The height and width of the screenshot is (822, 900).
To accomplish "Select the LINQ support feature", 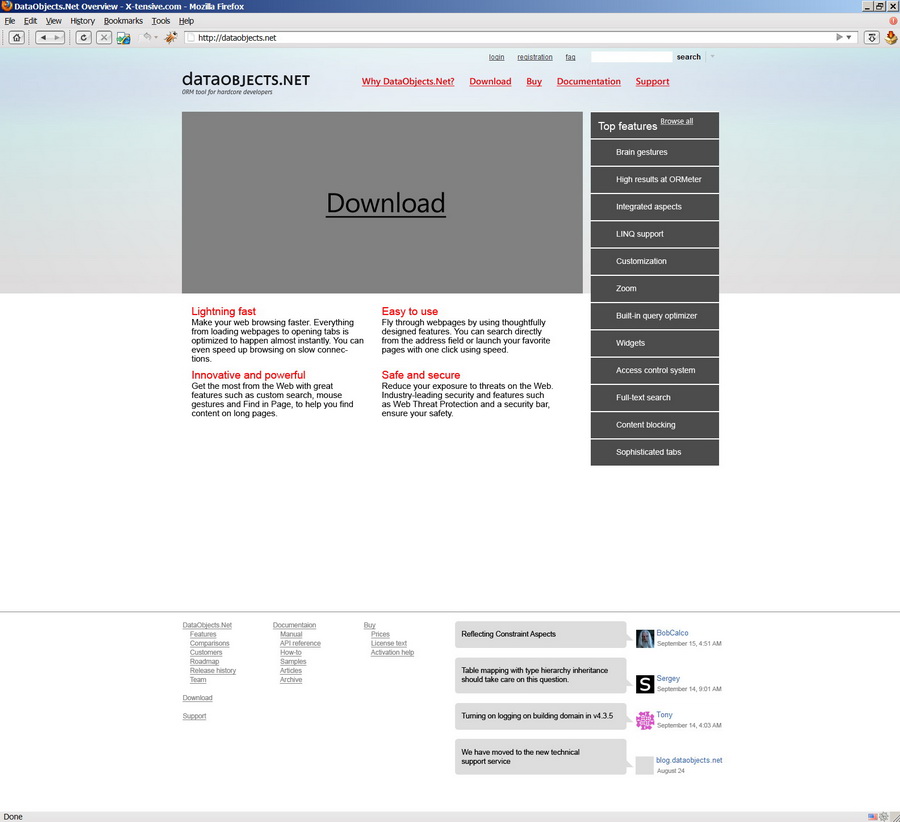I will tap(654, 234).
